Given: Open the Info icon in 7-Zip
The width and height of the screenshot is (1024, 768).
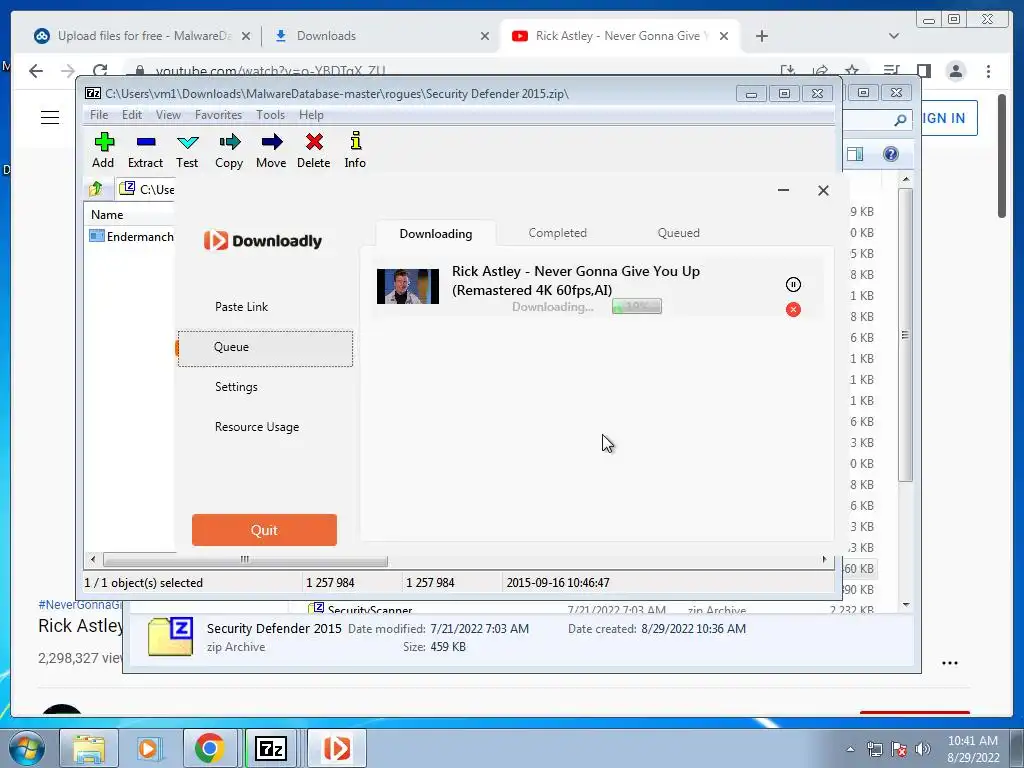Looking at the screenshot, I should point(355,150).
